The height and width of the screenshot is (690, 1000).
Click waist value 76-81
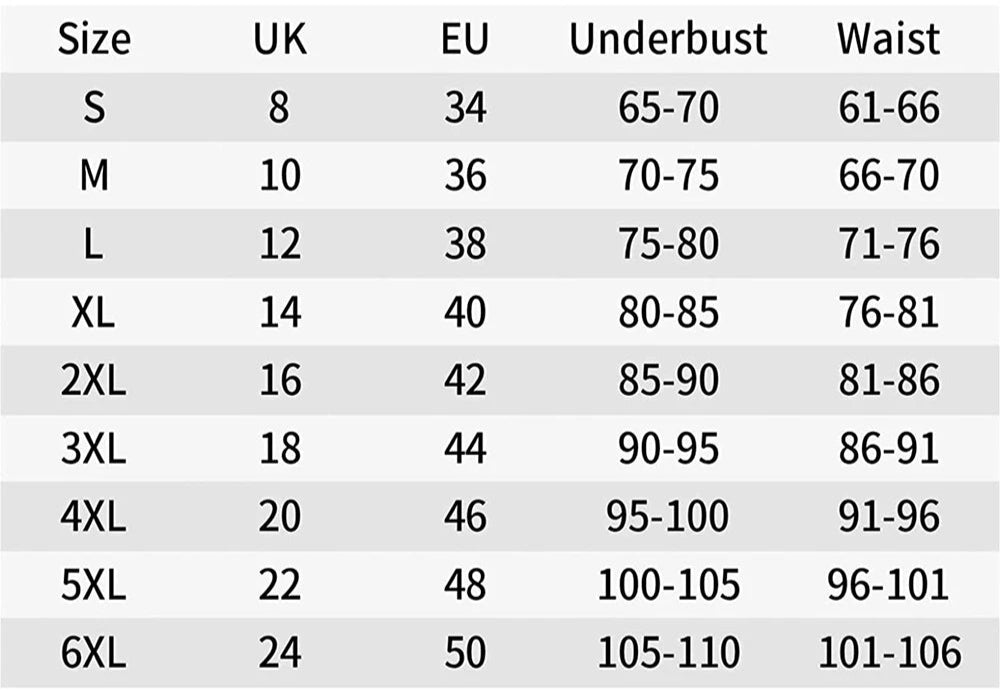point(888,312)
